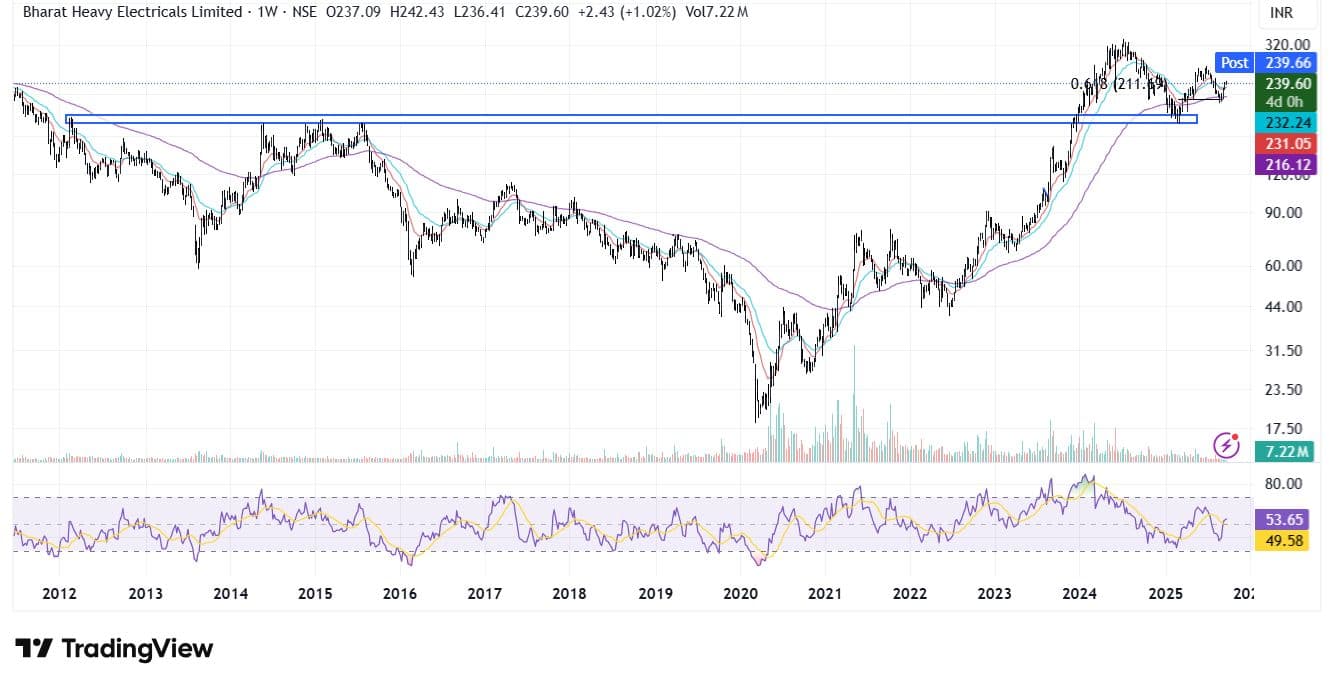
Task: Click the 0.618 (211.69) Fibonacci level label
Action: [1110, 84]
